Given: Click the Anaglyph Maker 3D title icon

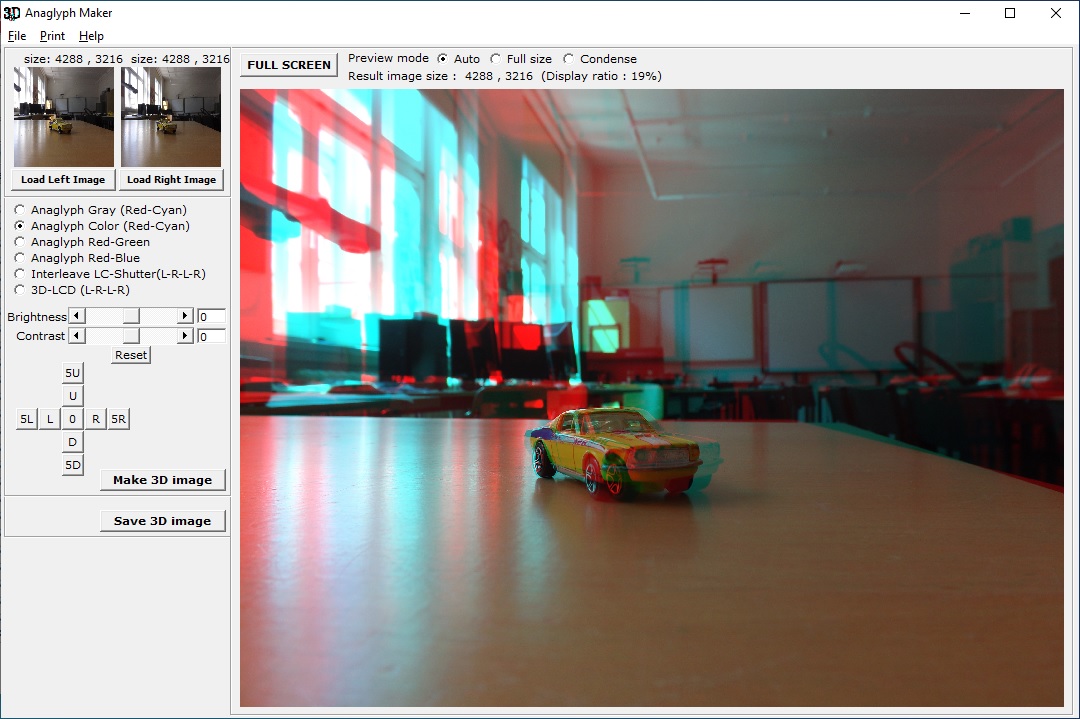Looking at the screenshot, I should (12, 13).
